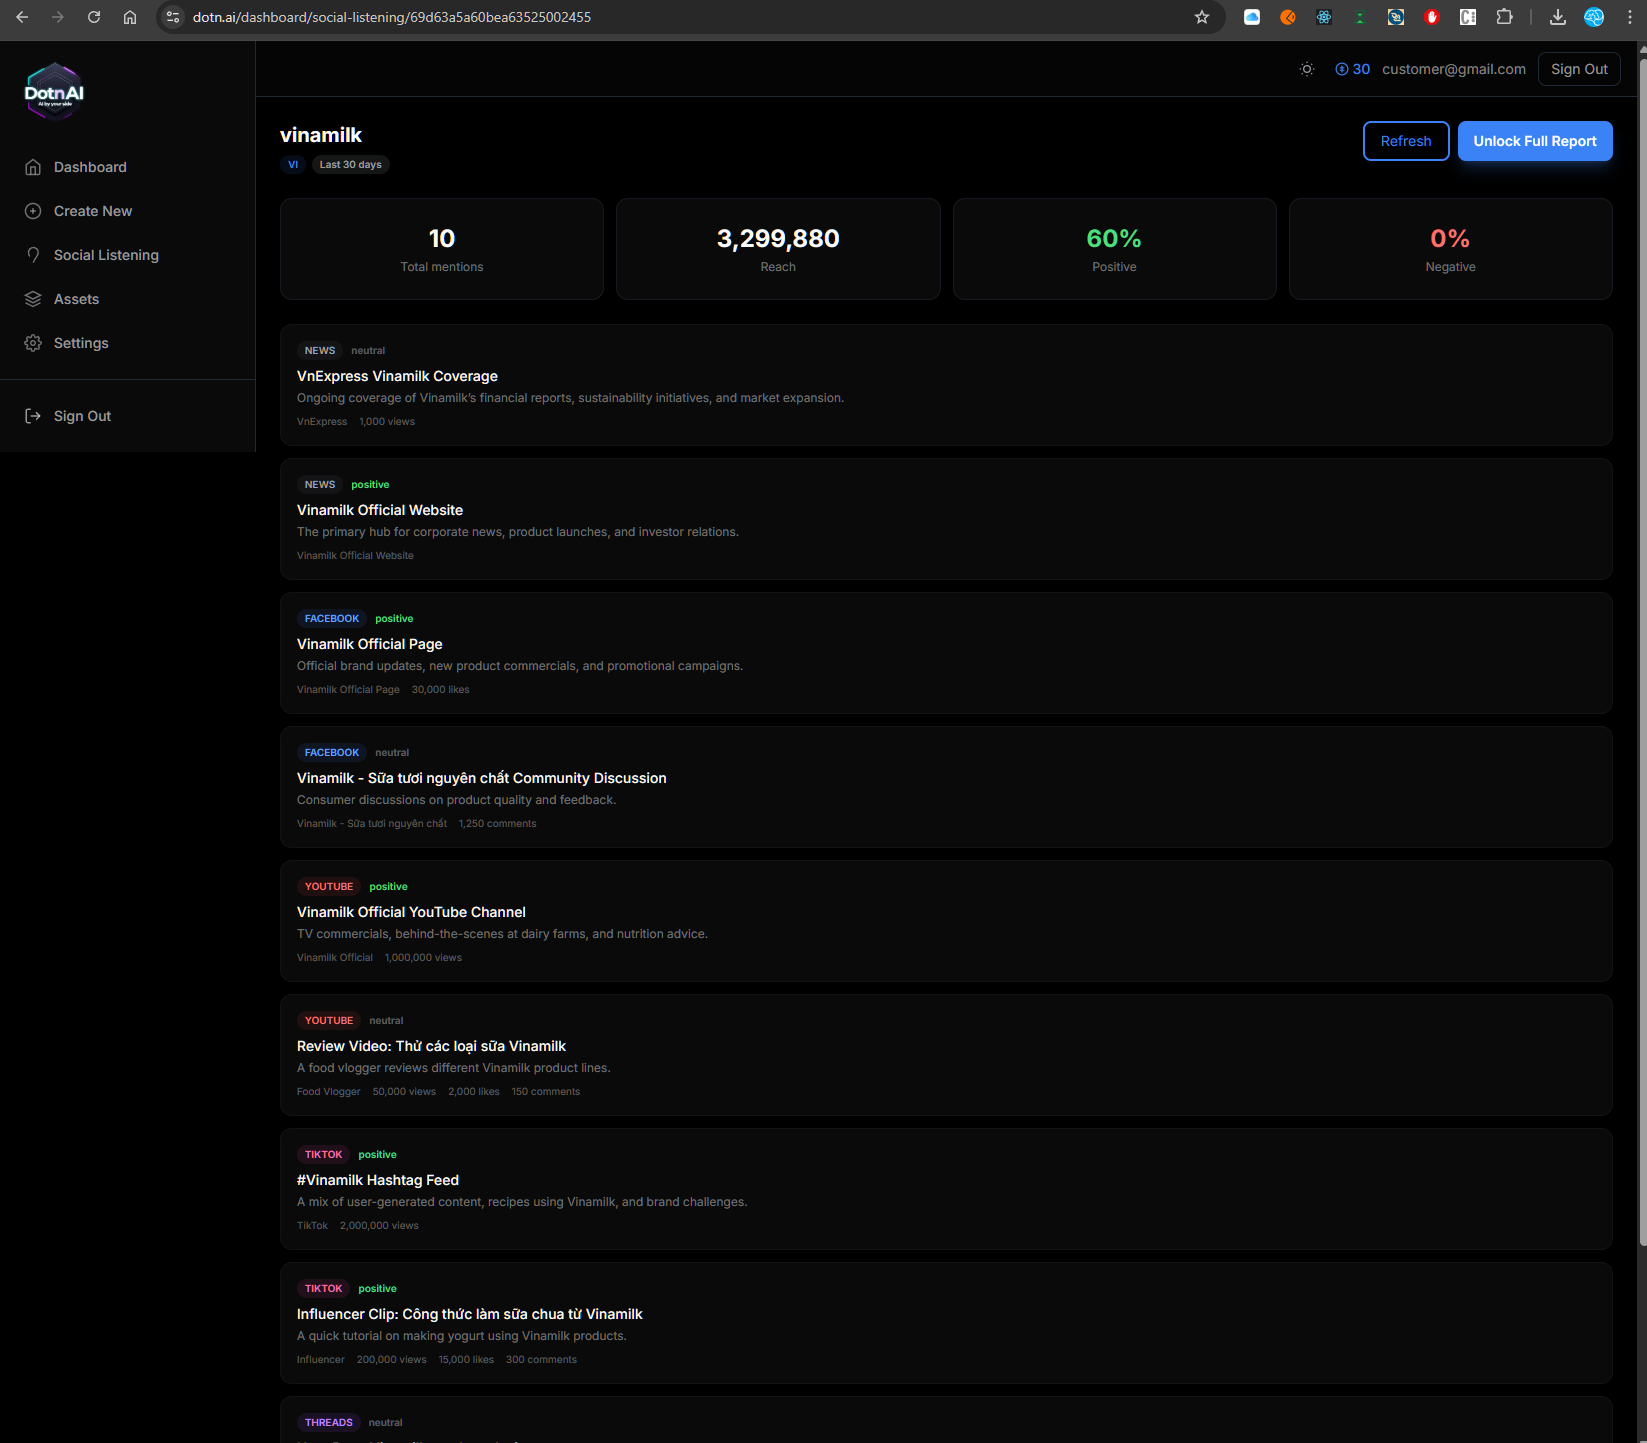Open the #Vinamilk Hashtag Feed mention

click(946, 1189)
